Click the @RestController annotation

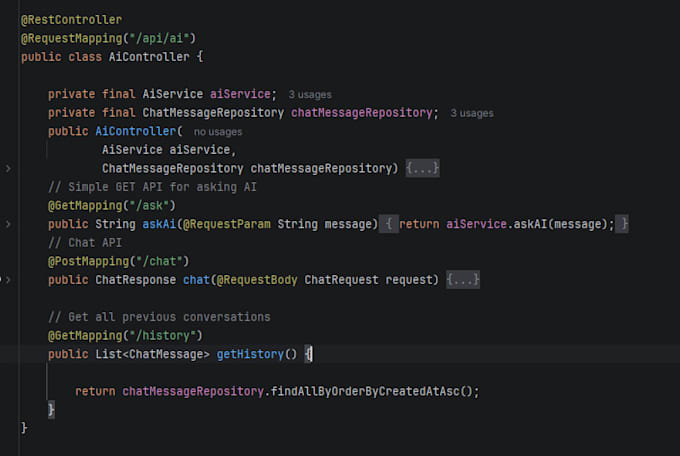[x=72, y=20]
